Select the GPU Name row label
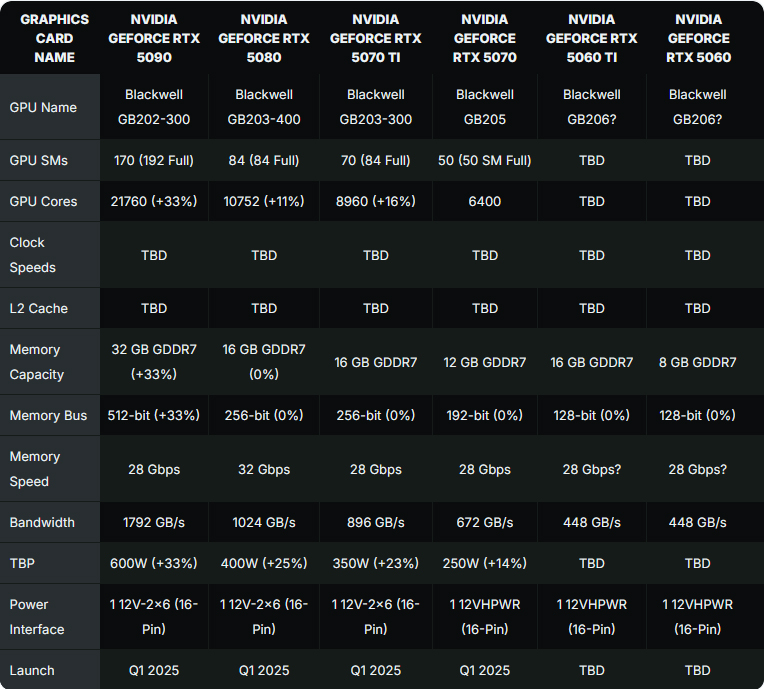Screen dimensions: 764x689 (43, 107)
